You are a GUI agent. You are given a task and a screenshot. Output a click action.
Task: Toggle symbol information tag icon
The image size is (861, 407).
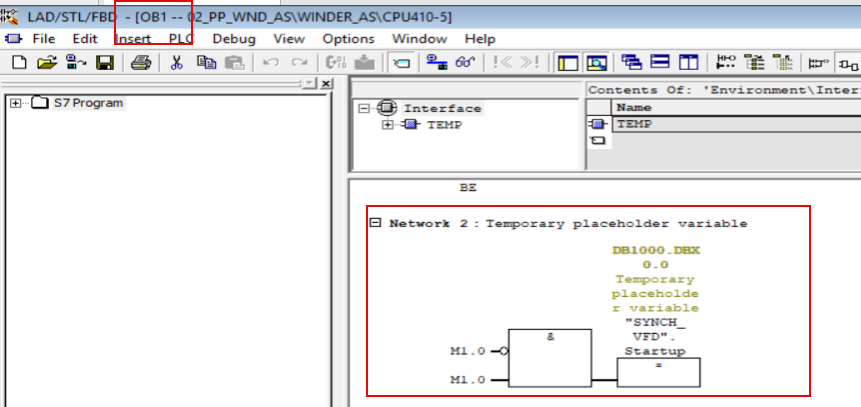point(401,63)
